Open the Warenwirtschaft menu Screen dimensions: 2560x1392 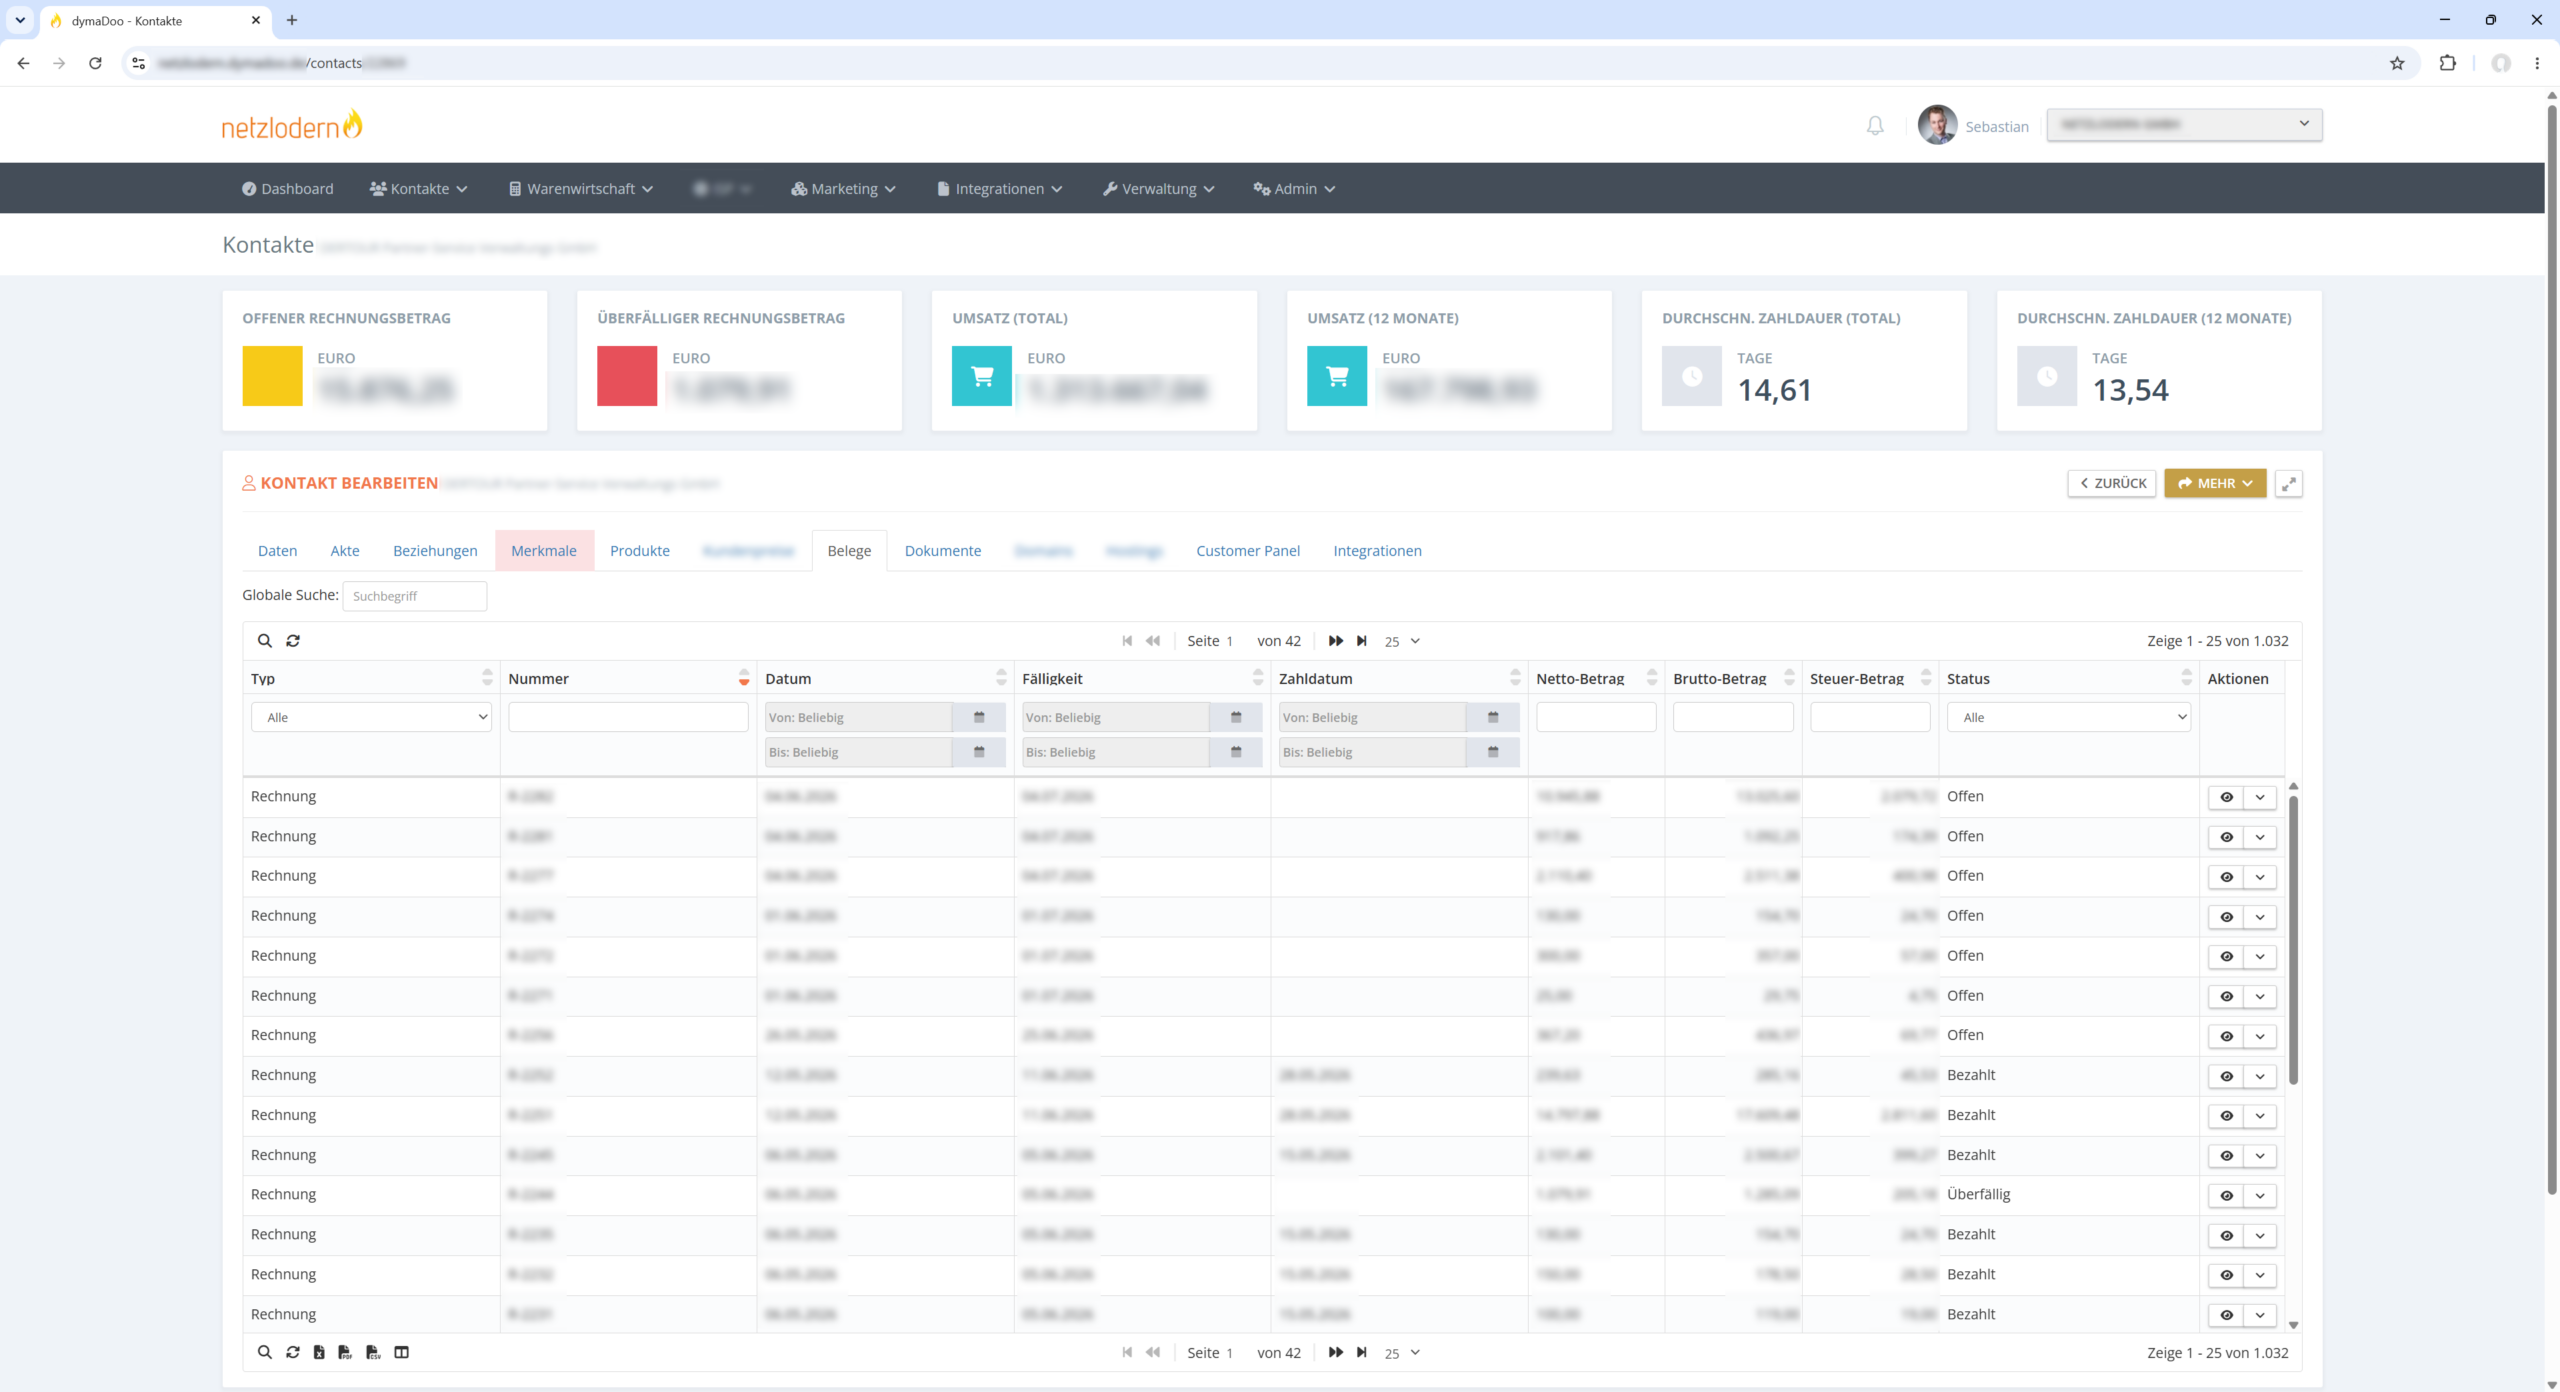coord(581,189)
